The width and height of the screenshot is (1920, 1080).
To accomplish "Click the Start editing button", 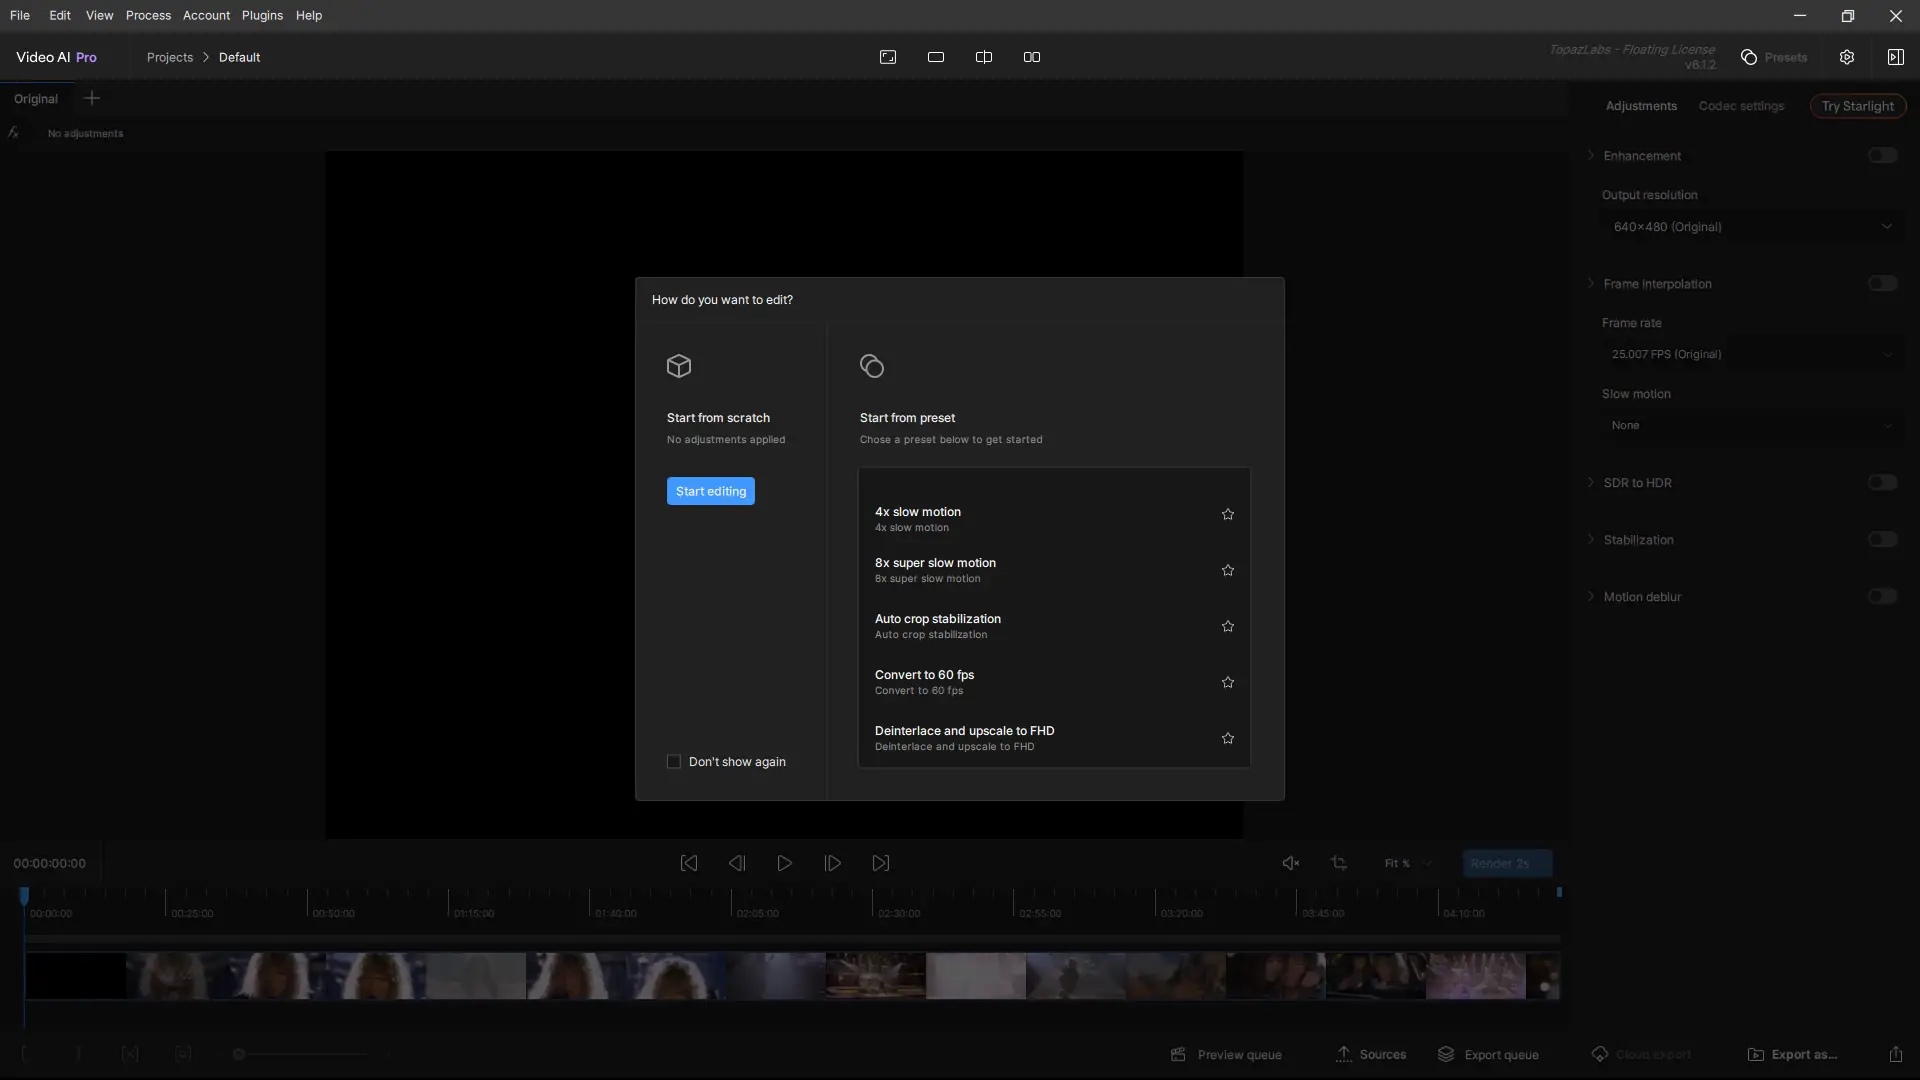I will pyautogui.click(x=710, y=491).
